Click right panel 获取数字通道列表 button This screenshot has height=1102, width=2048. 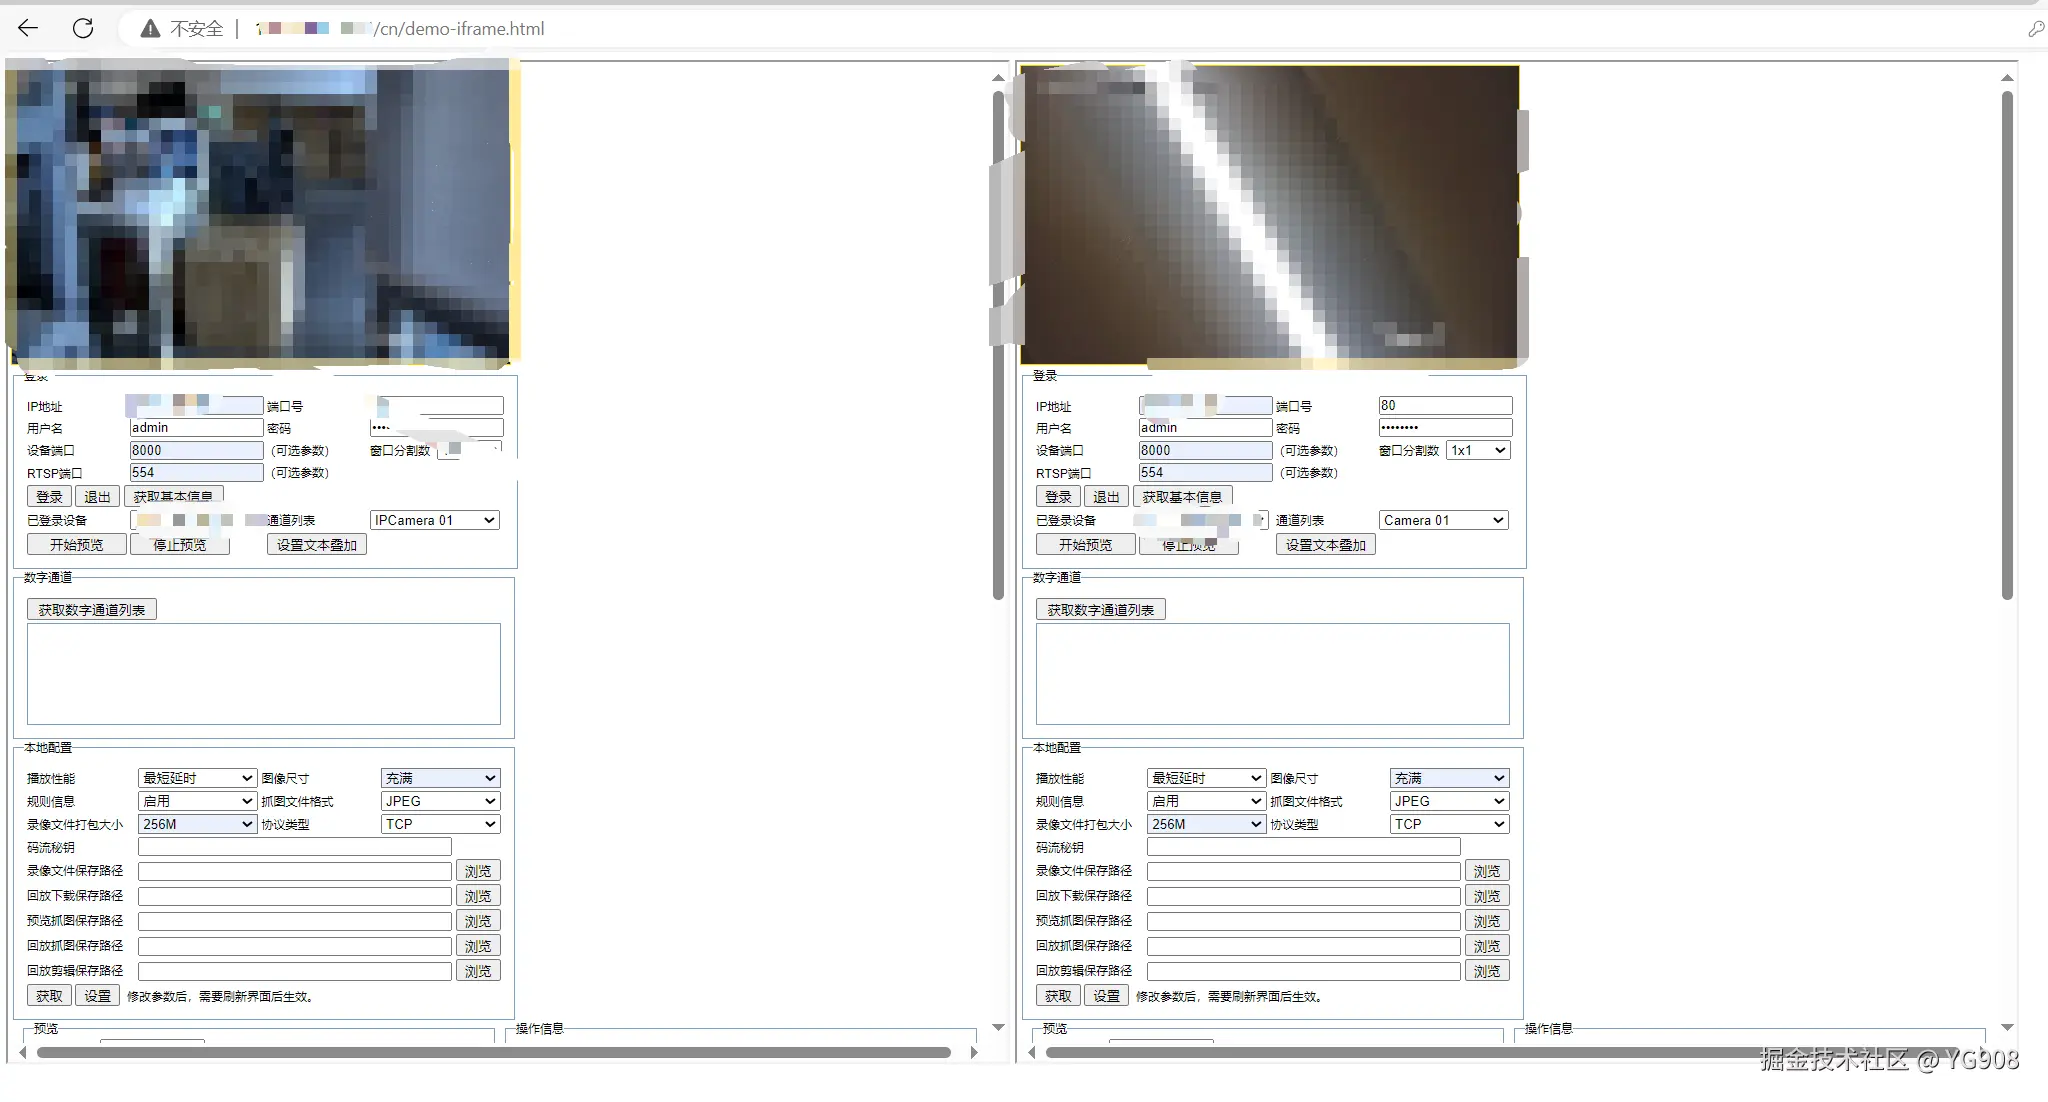tap(1100, 610)
